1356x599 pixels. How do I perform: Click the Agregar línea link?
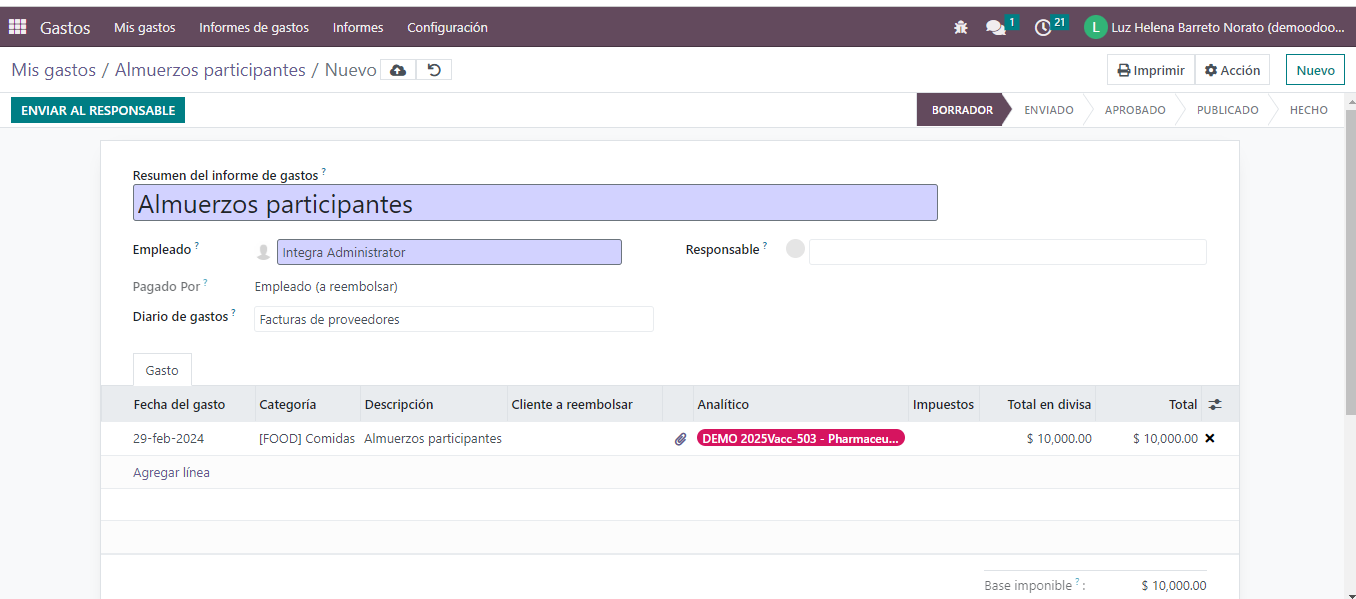pyautogui.click(x=171, y=473)
